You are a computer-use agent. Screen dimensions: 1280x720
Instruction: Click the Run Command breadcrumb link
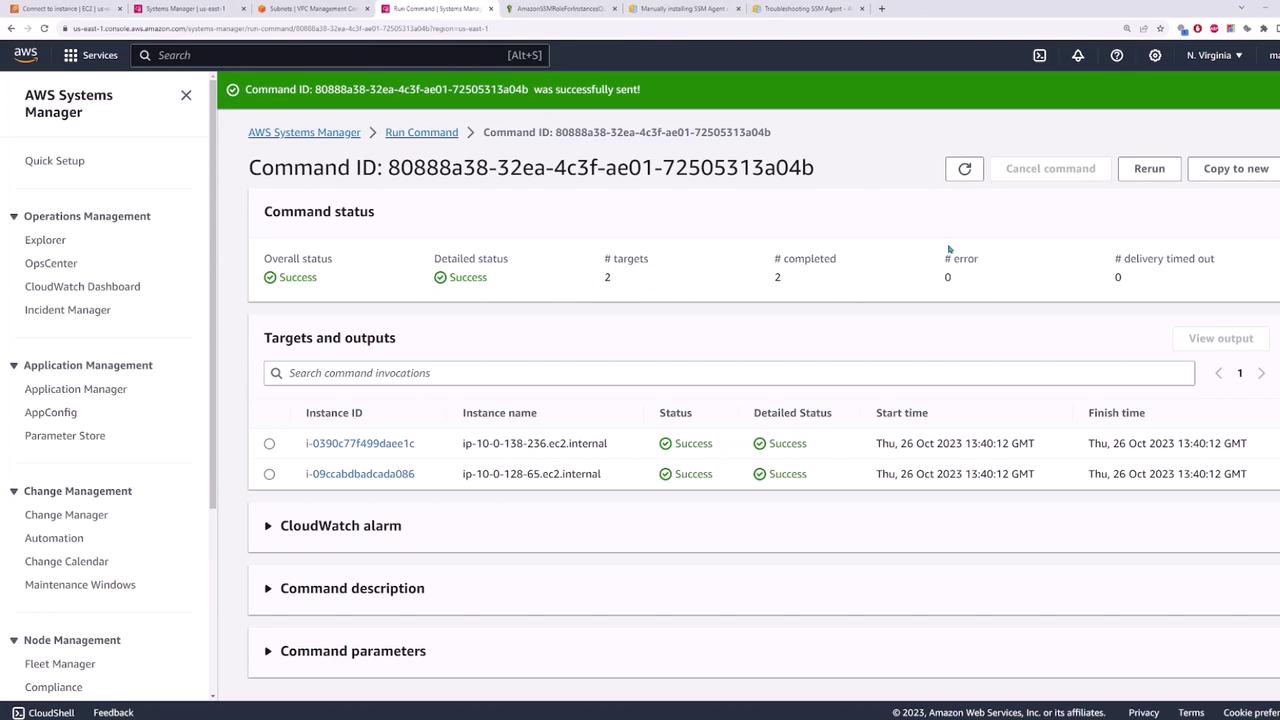click(421, 132)
